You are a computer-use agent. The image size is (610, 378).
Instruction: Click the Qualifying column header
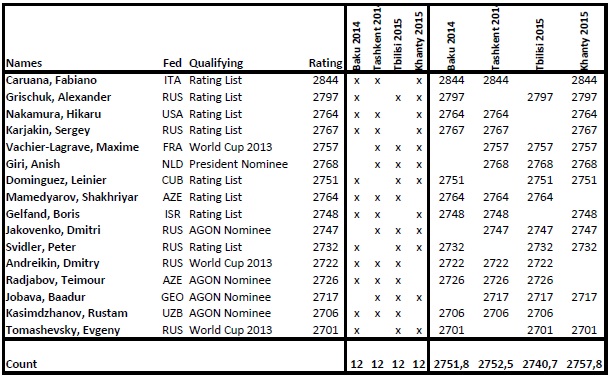pos(216,63)
